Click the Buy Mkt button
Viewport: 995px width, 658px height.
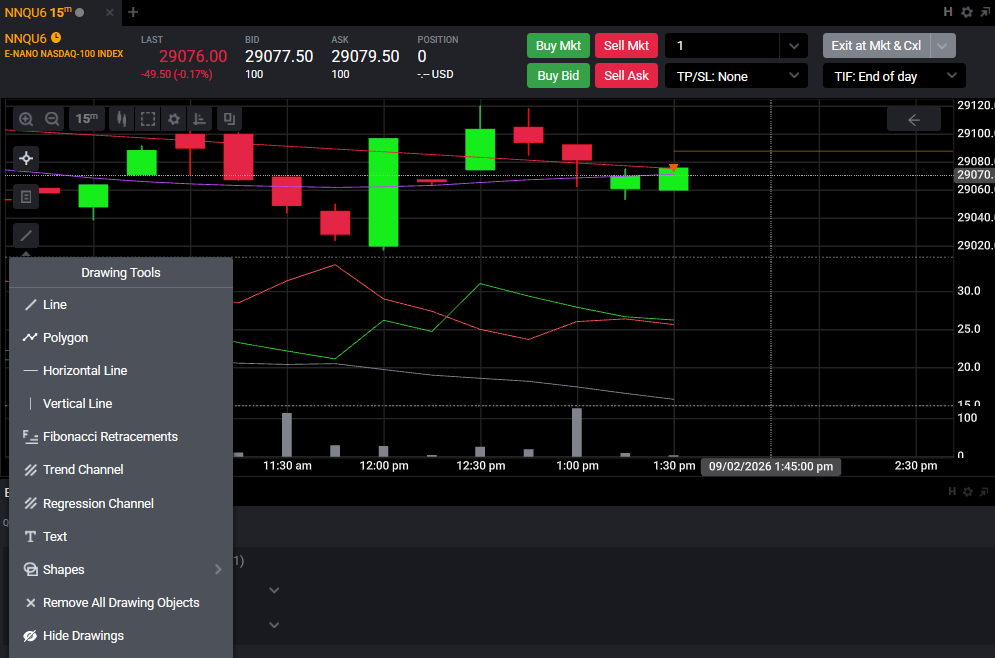coord(558,46)
